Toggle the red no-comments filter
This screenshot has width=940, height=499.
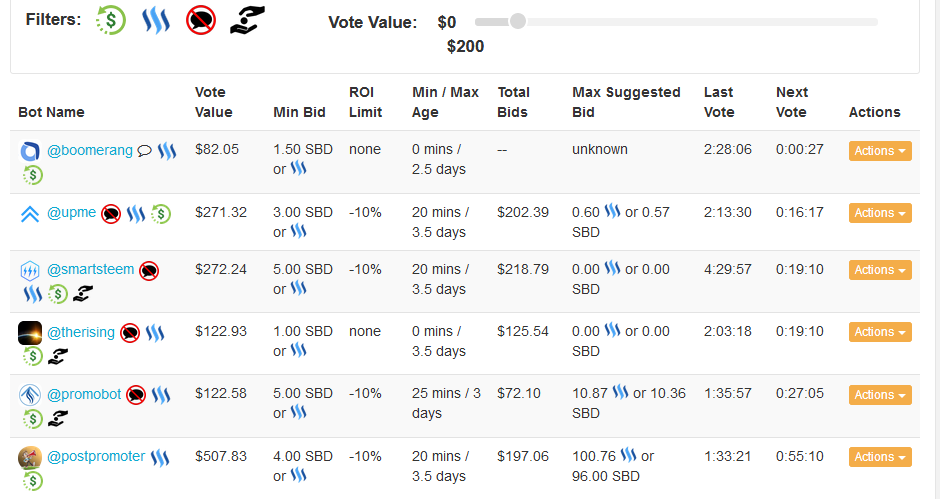pos(200,20)
